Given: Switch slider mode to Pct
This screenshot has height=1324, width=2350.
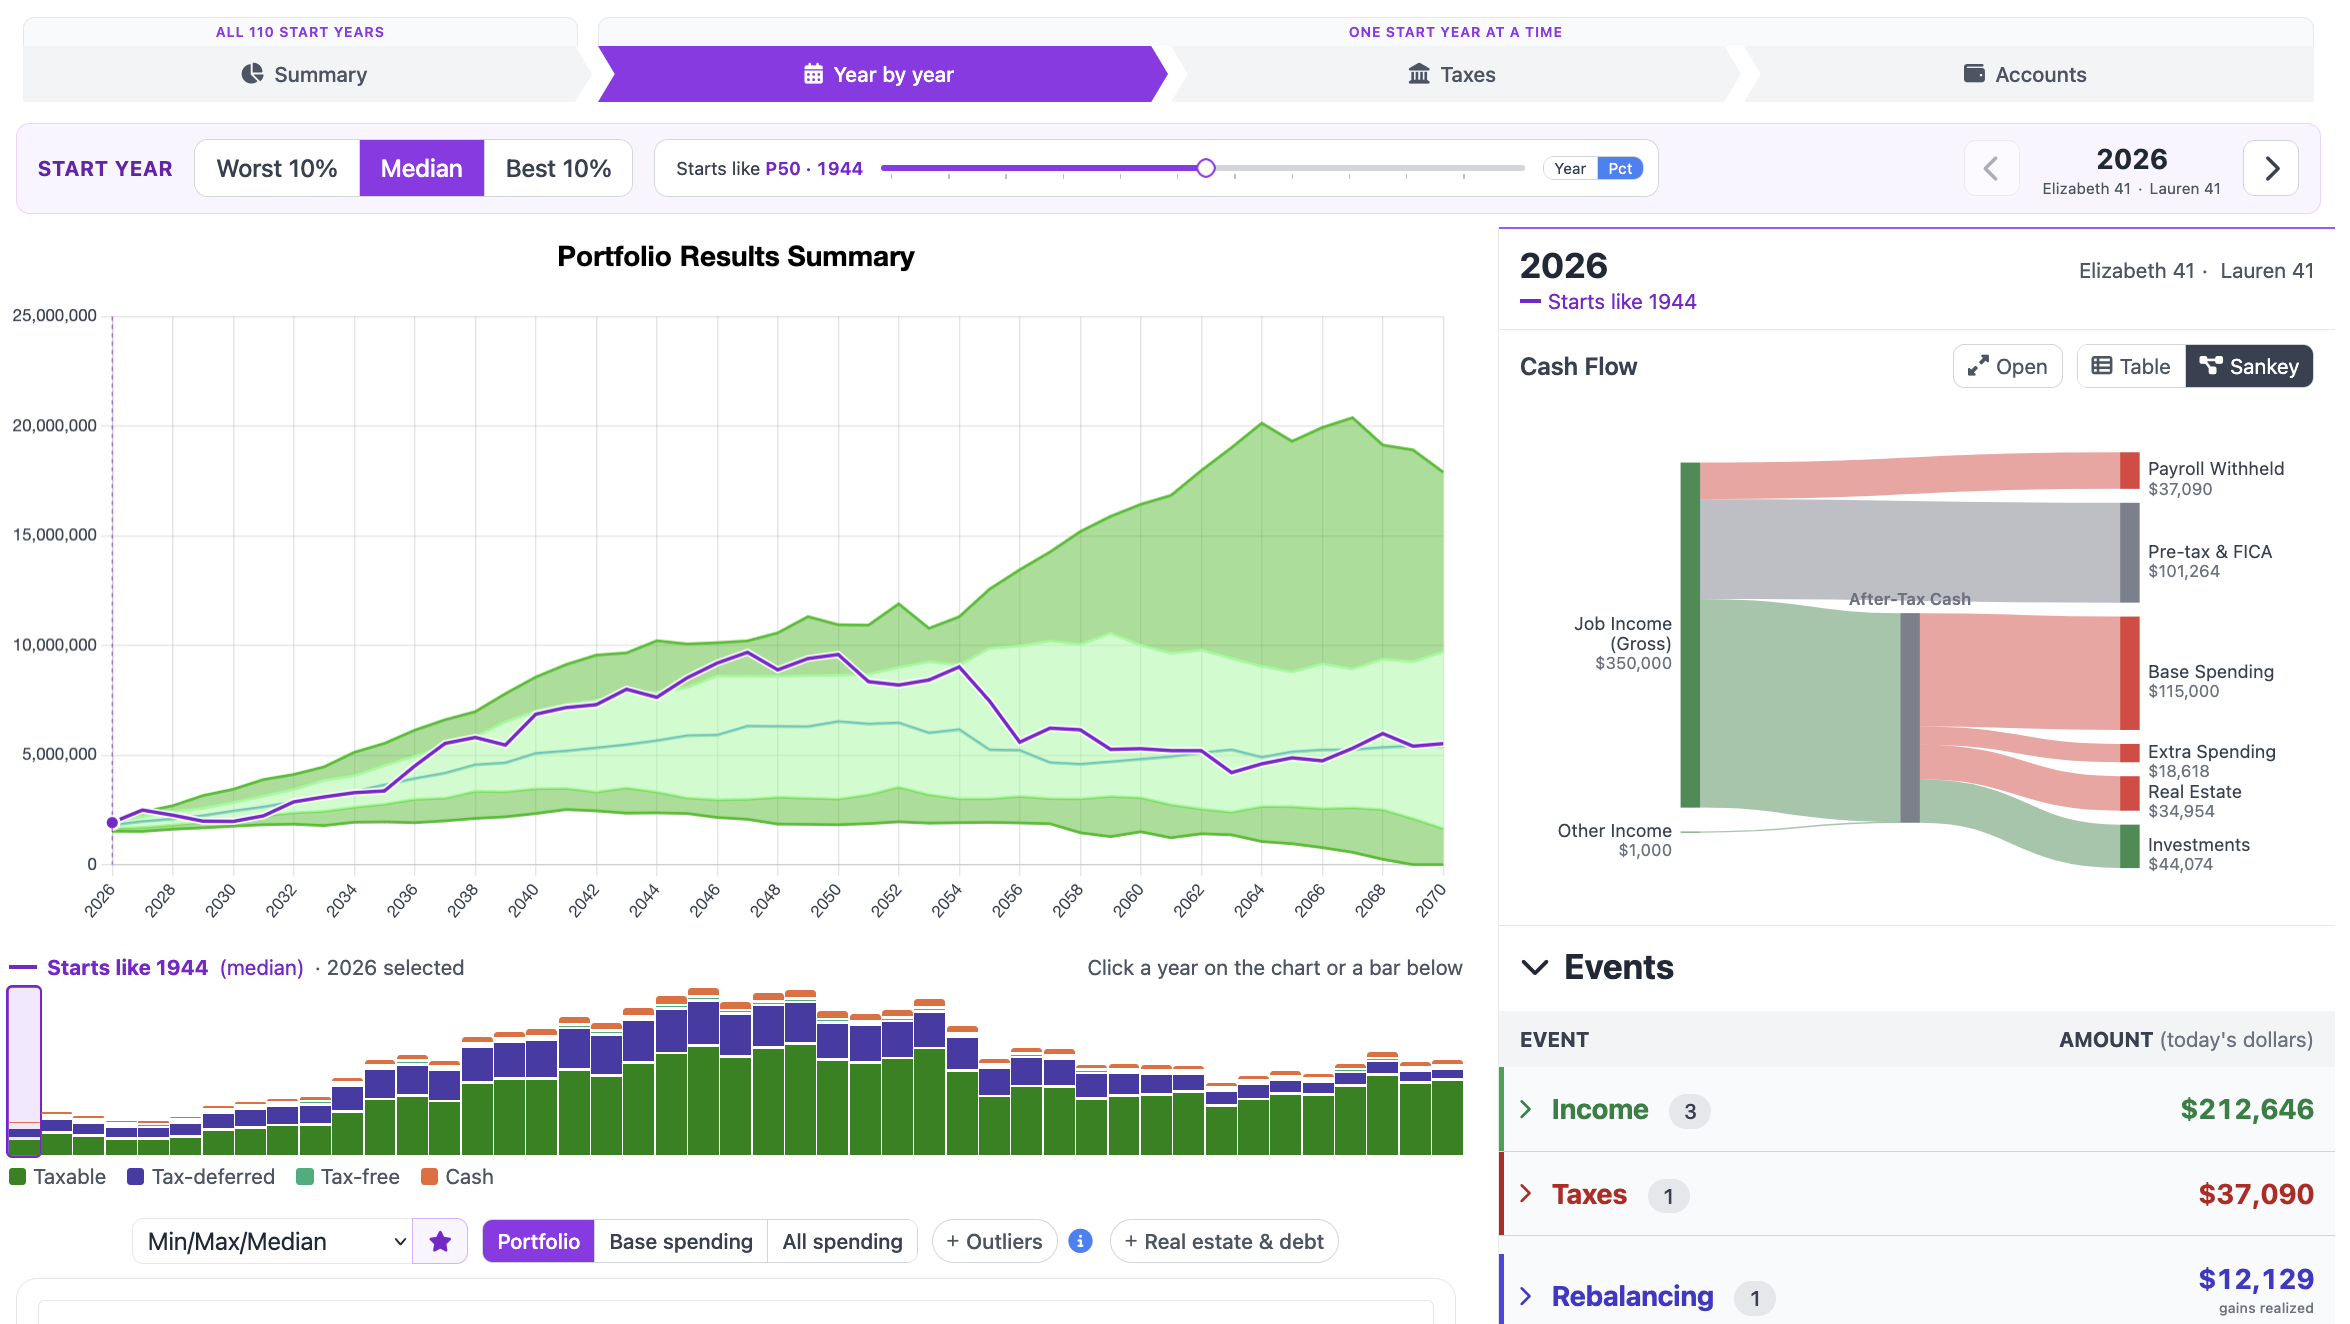Looking at the screenshot, I should [1620, 168].
